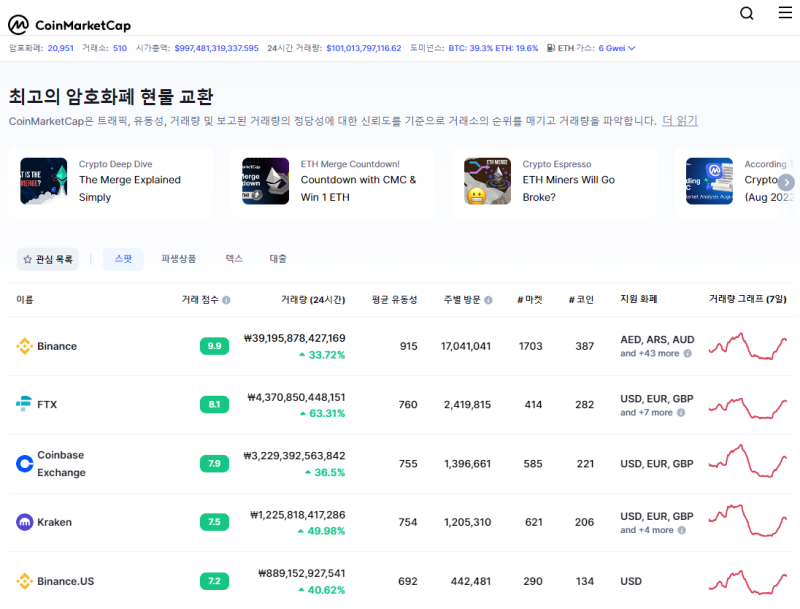This screenshot has width=800, height=609.
Task: Click the market cap value $997,481,319,337.595
Action: point(216,48)
